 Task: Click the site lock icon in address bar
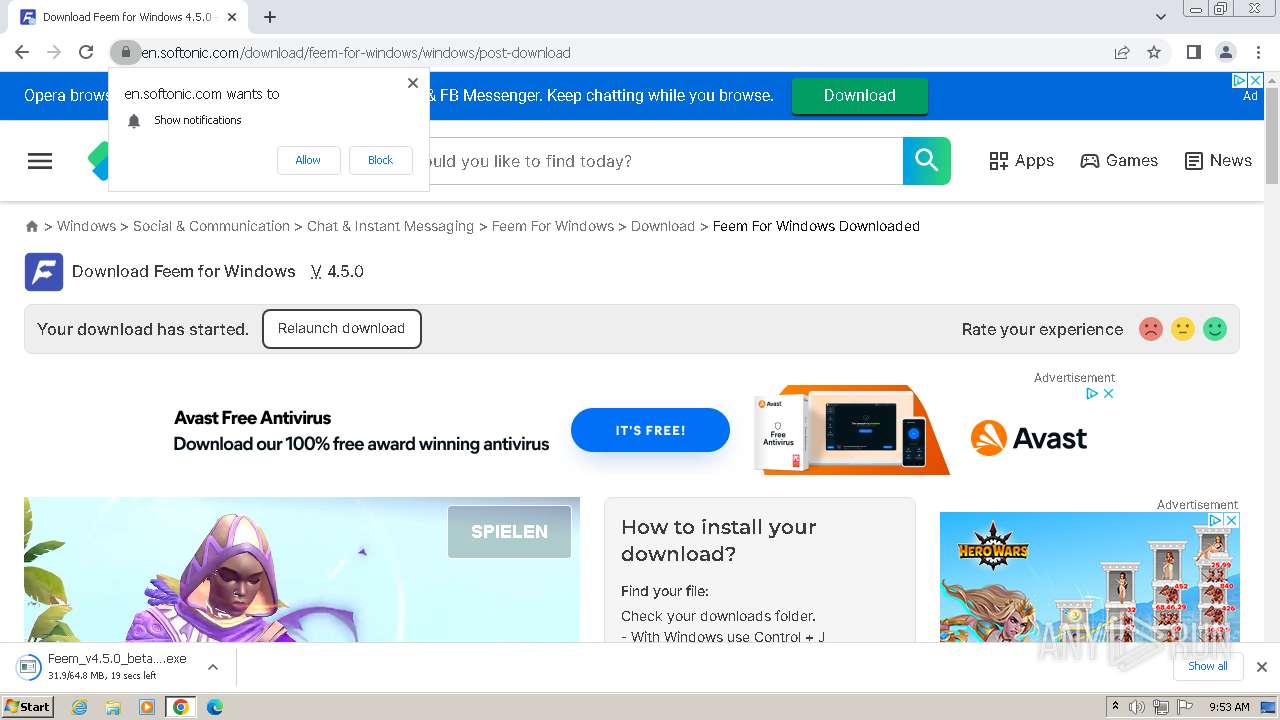click(125, 52)
